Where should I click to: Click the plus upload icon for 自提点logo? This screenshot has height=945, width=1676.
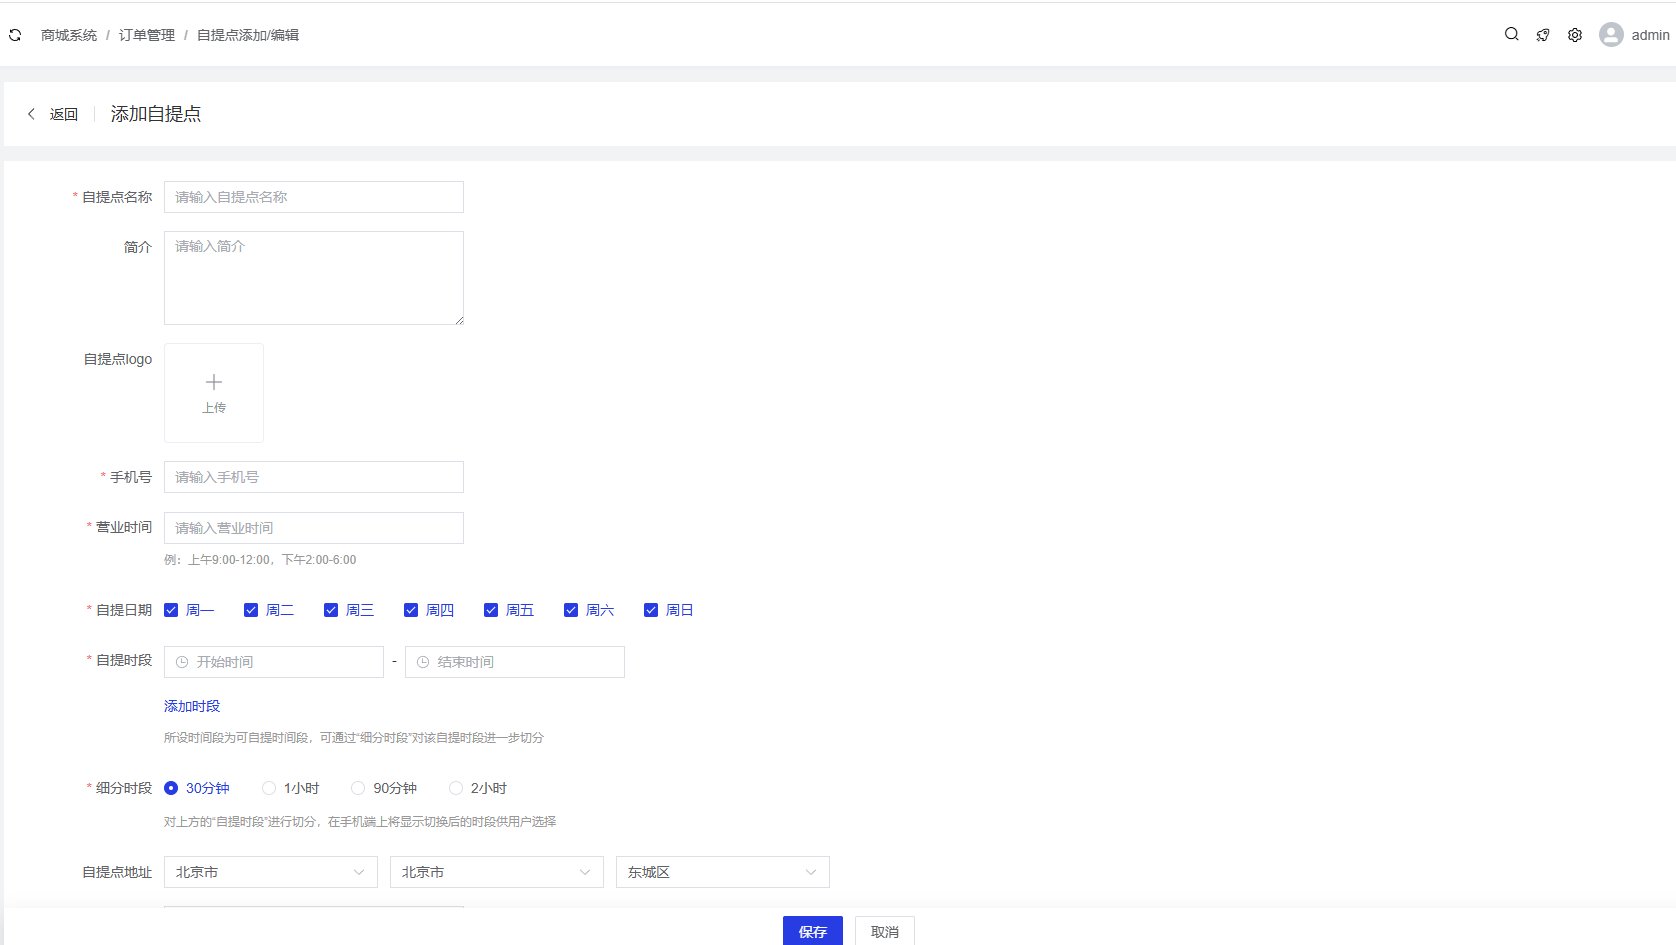coord(214,382)
